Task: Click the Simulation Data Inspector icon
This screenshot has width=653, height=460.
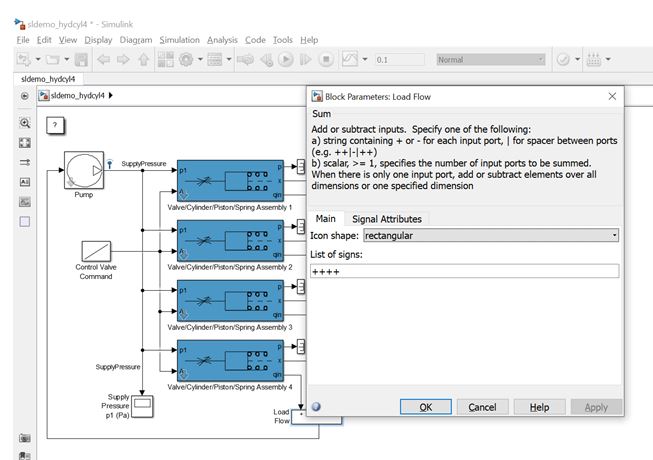Action: click(x=350, y=59)
